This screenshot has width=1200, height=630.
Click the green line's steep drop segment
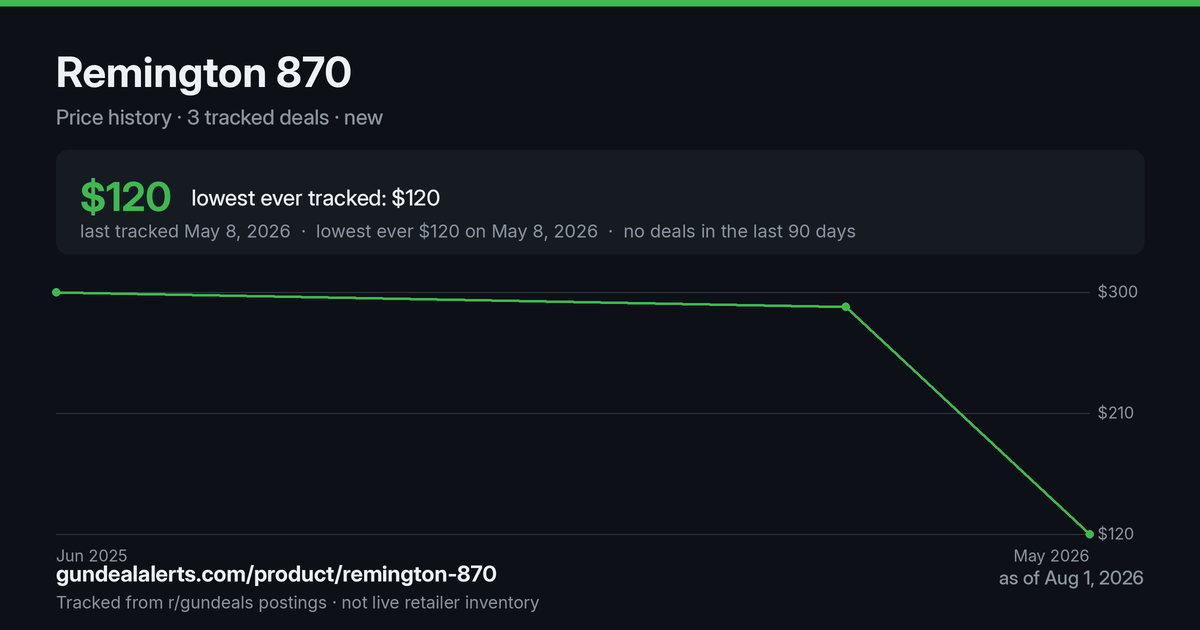tap(968, 421)
